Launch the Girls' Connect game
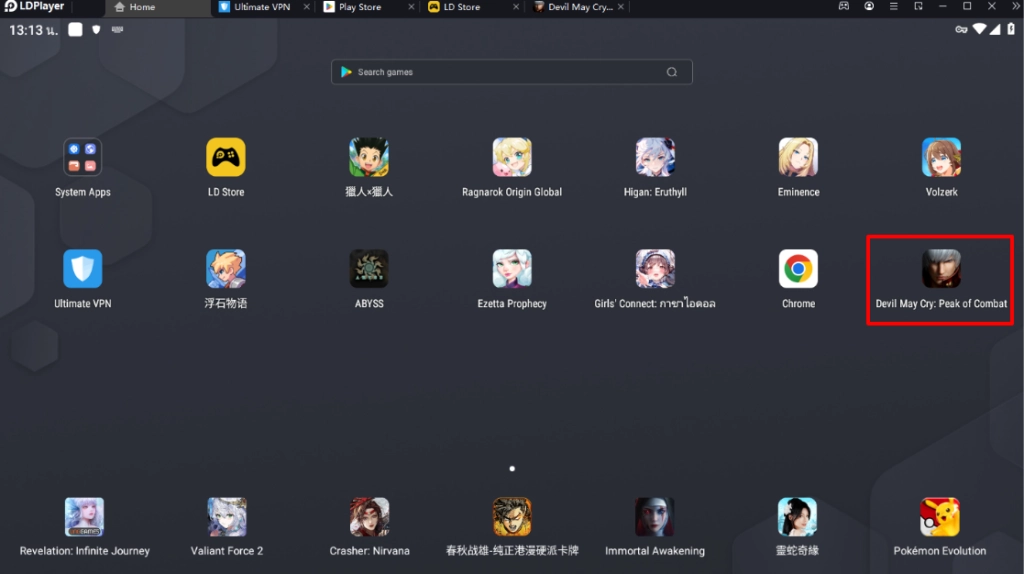This screenshot has width=1024, height=574. 655,268
